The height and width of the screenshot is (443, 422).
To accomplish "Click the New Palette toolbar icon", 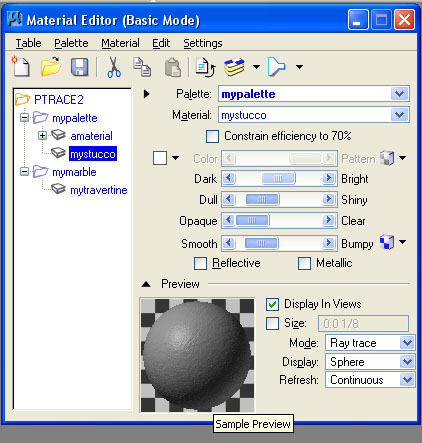I will (x=21, y=66).
